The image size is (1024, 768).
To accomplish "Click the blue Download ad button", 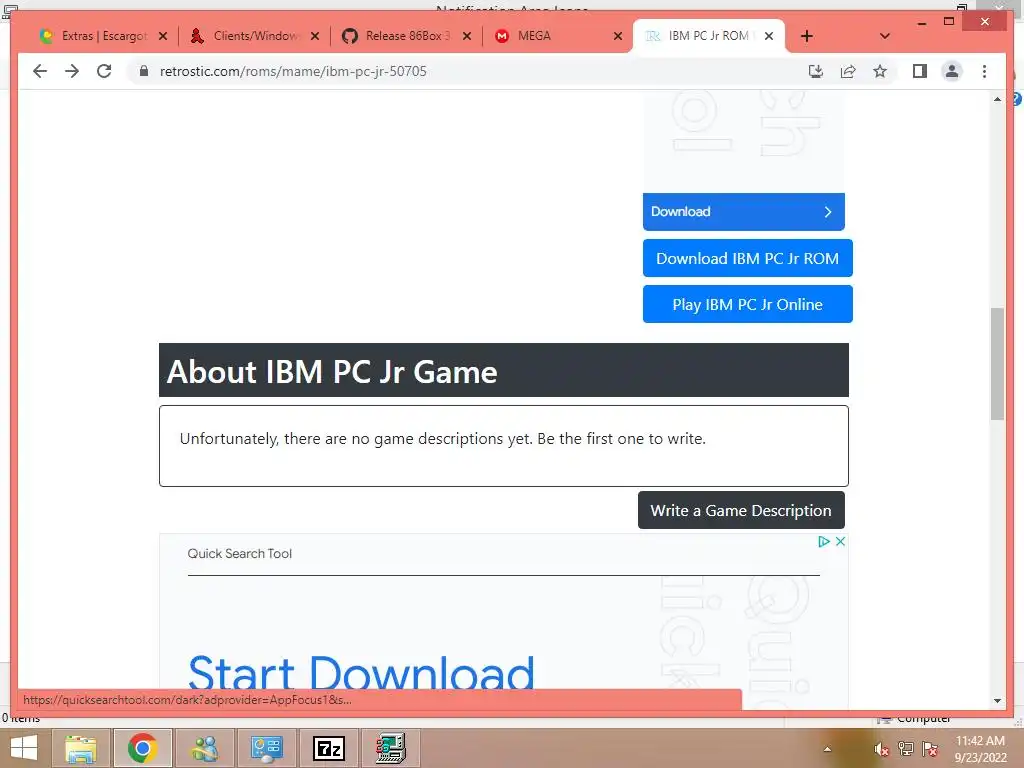I will coord(744,212).
